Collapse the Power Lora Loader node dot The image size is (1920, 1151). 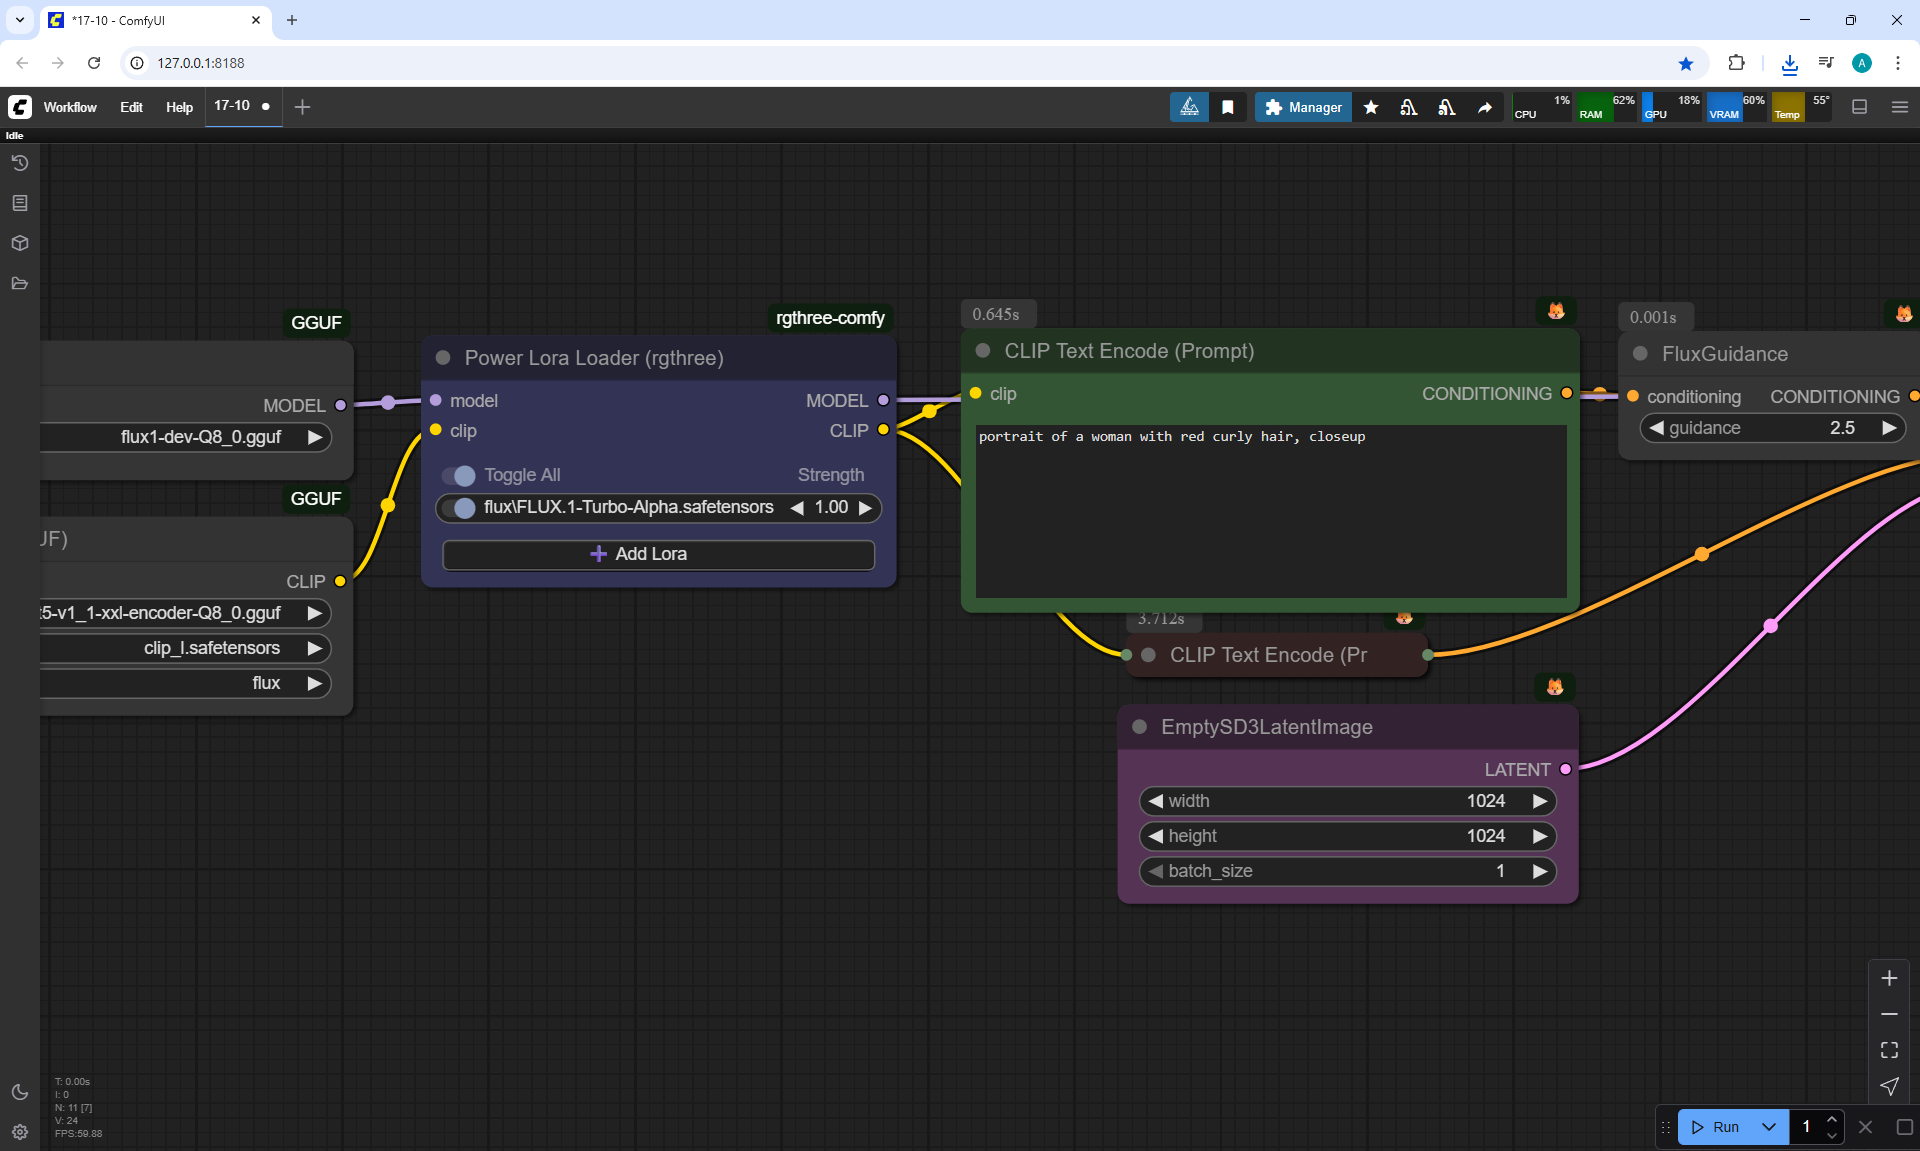point(443,358)
